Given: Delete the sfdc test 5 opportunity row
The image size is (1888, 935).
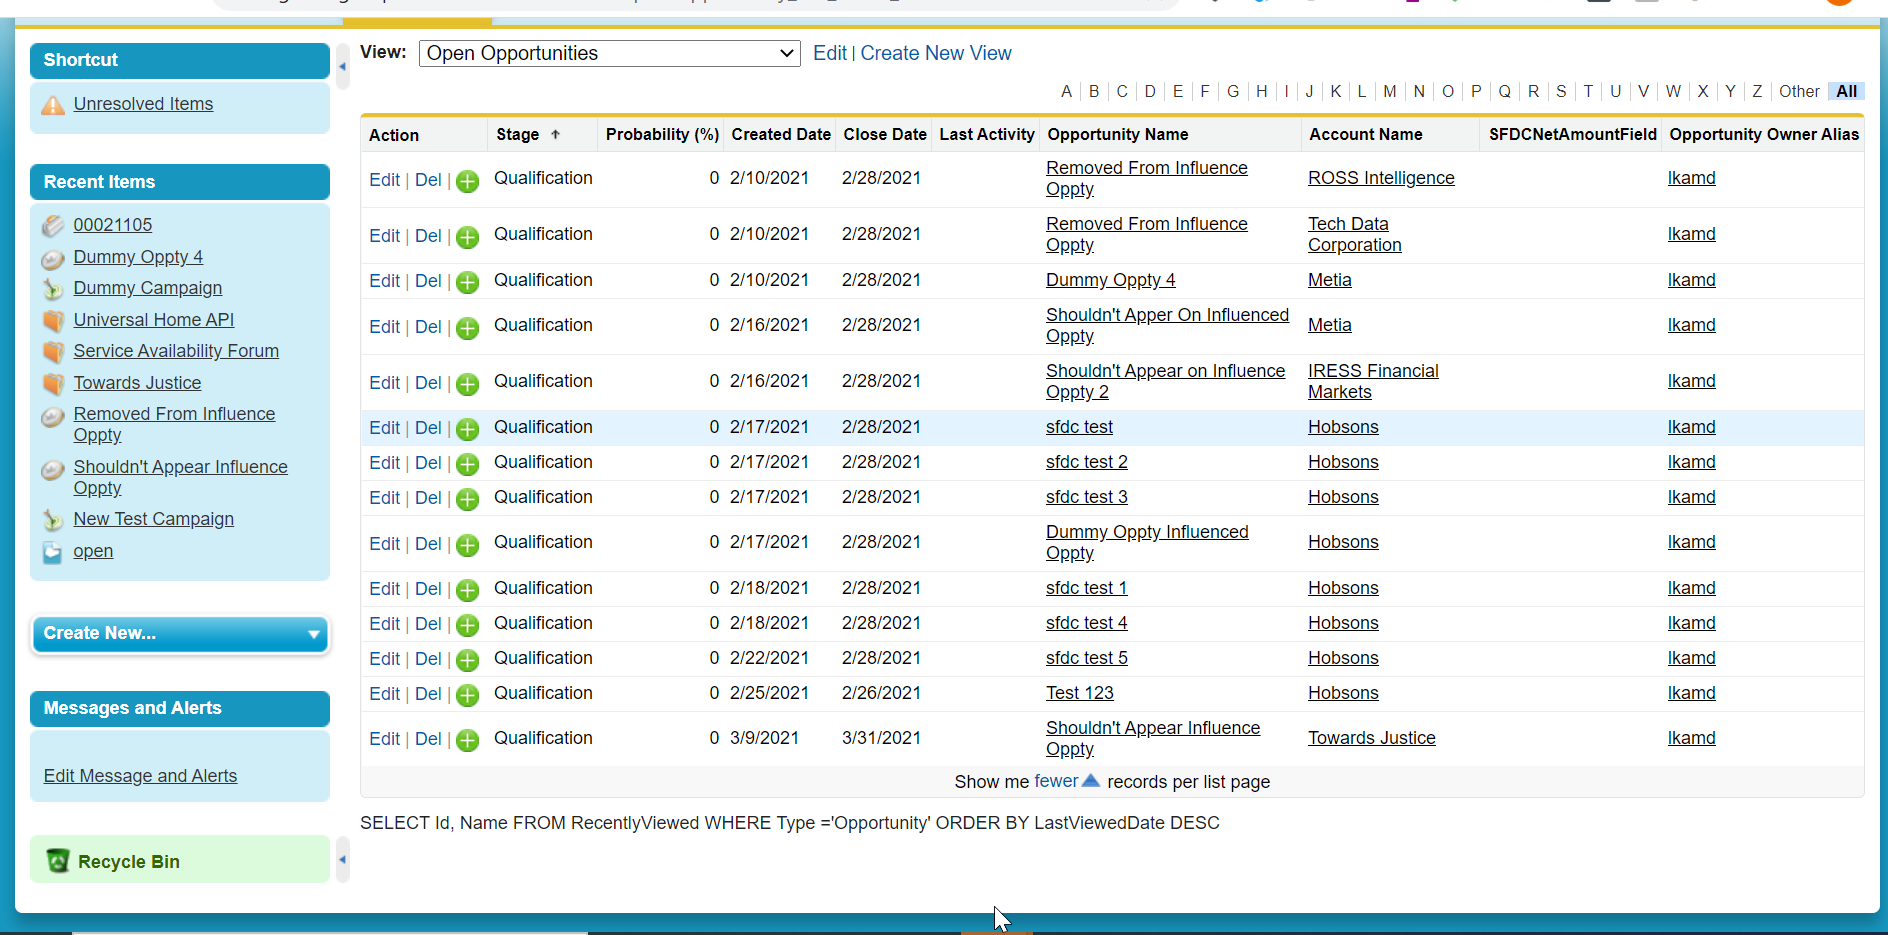Looking at the screenshot, I should (x=428, y=659).
